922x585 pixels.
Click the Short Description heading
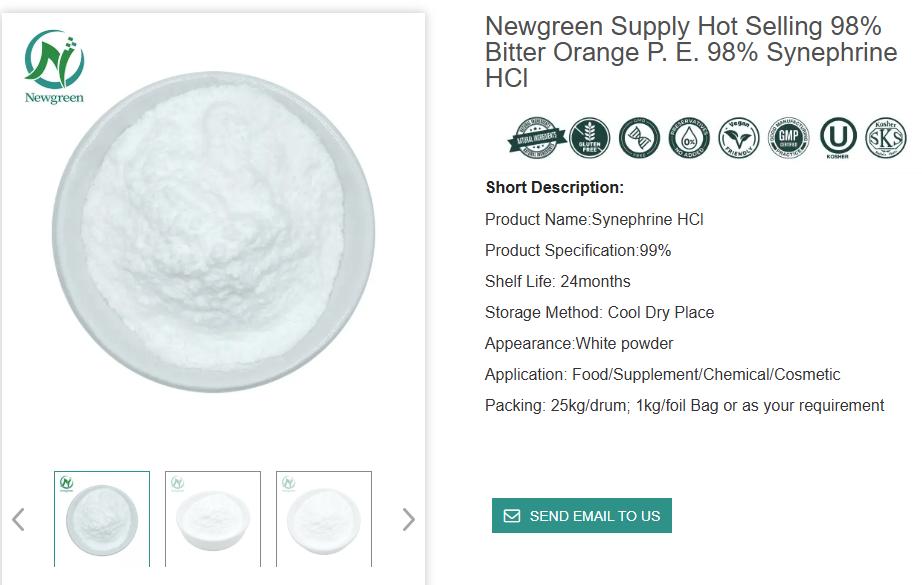click(x=554, y=187)
